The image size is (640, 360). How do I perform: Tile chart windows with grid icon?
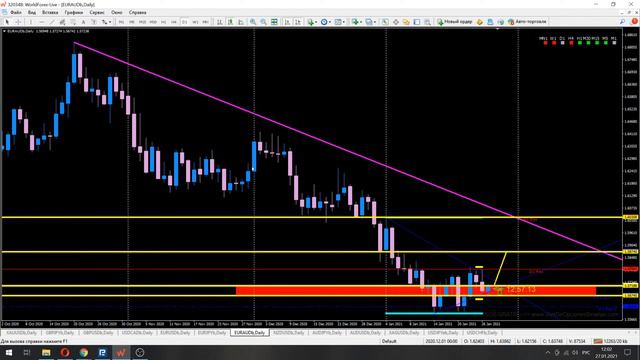click(x=274, y=22)
